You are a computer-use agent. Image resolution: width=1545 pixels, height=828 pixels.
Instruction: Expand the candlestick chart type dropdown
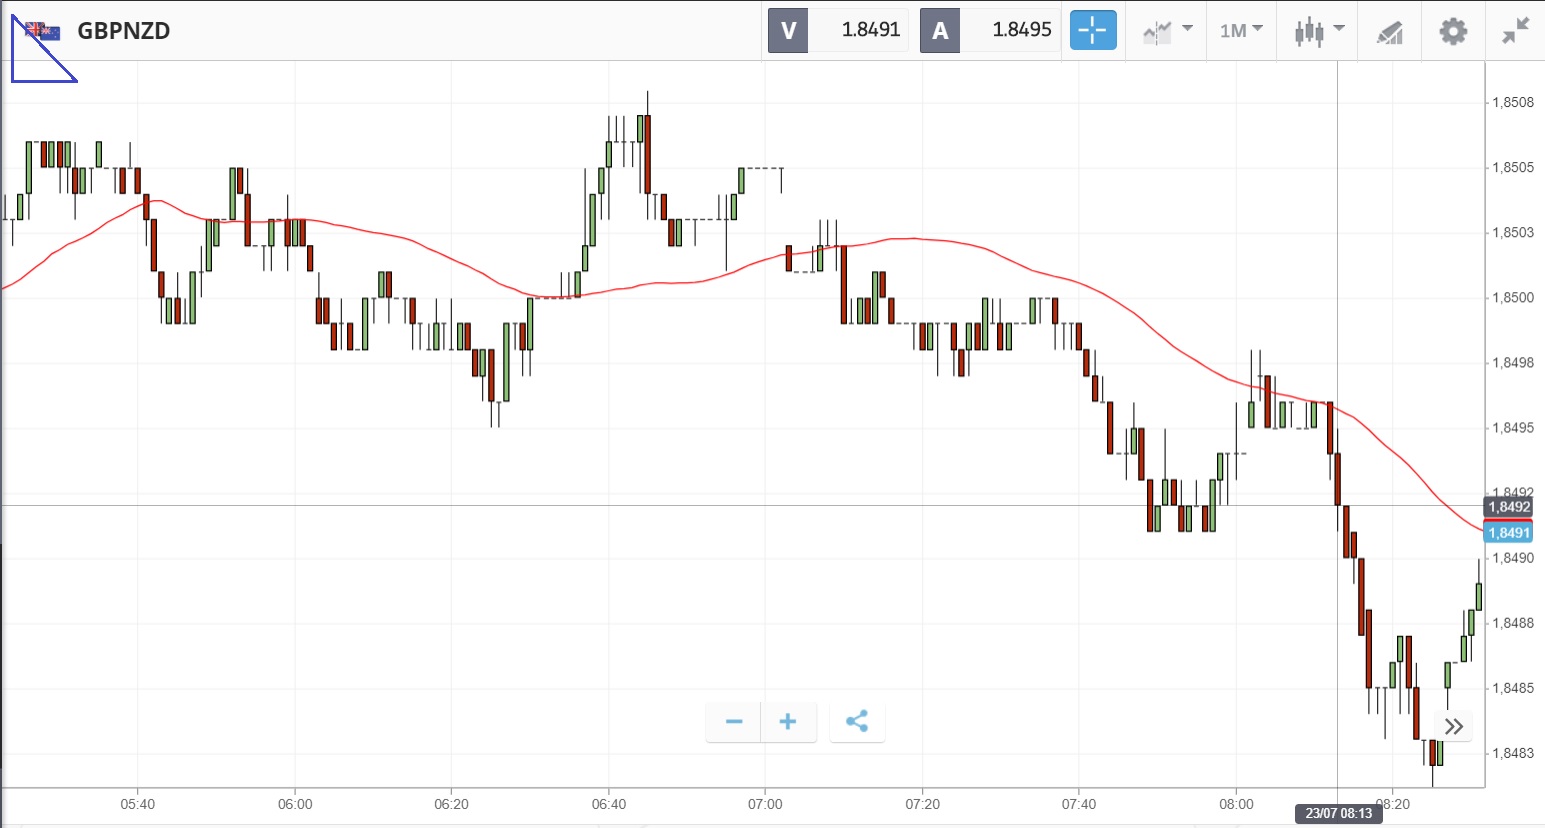(1319, 31)
